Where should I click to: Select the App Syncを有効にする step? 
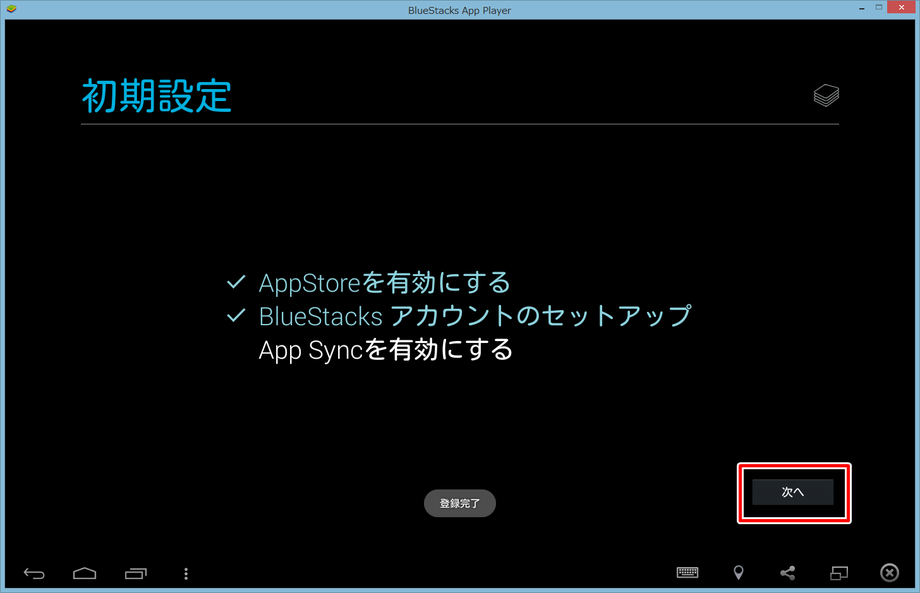click(385, 350)
